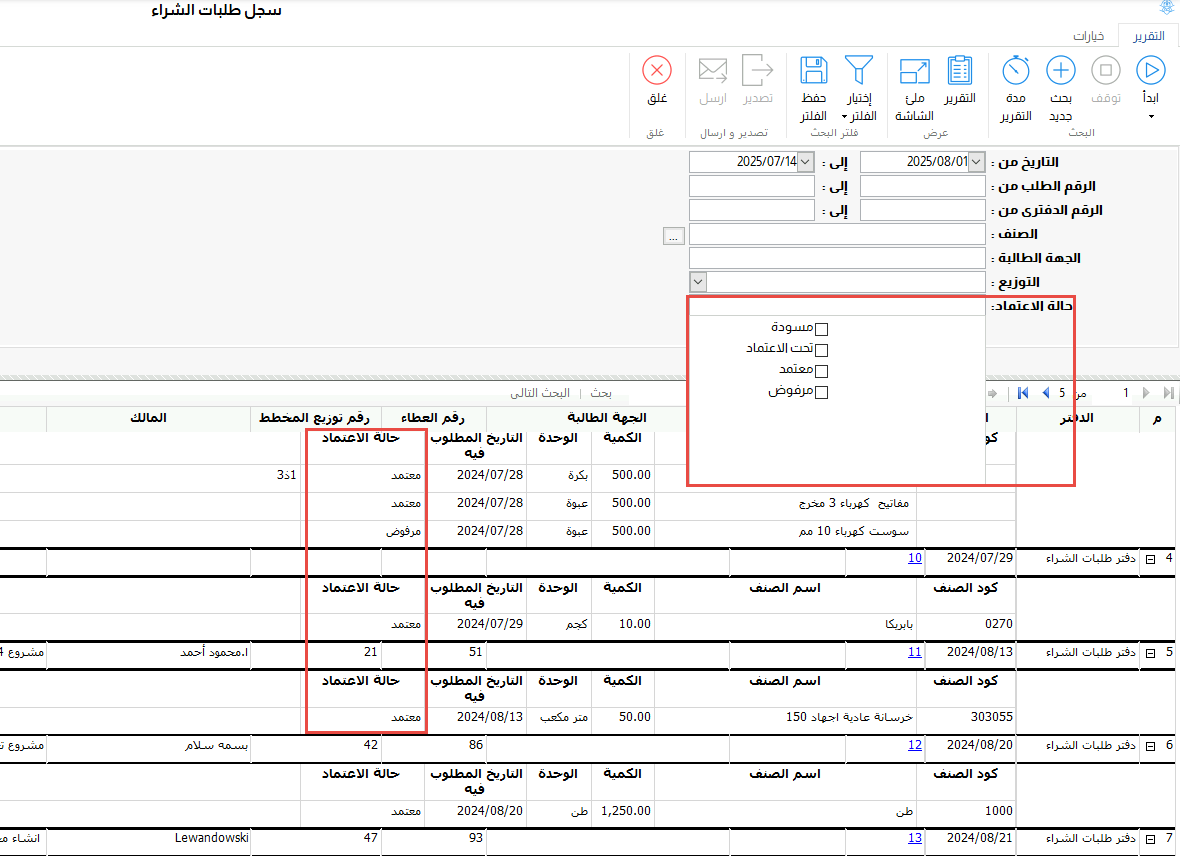Click the مفاتيح كهرباء 3 مخرج cell
This screenshot has height=856, width=1180.
click(853, 503)
